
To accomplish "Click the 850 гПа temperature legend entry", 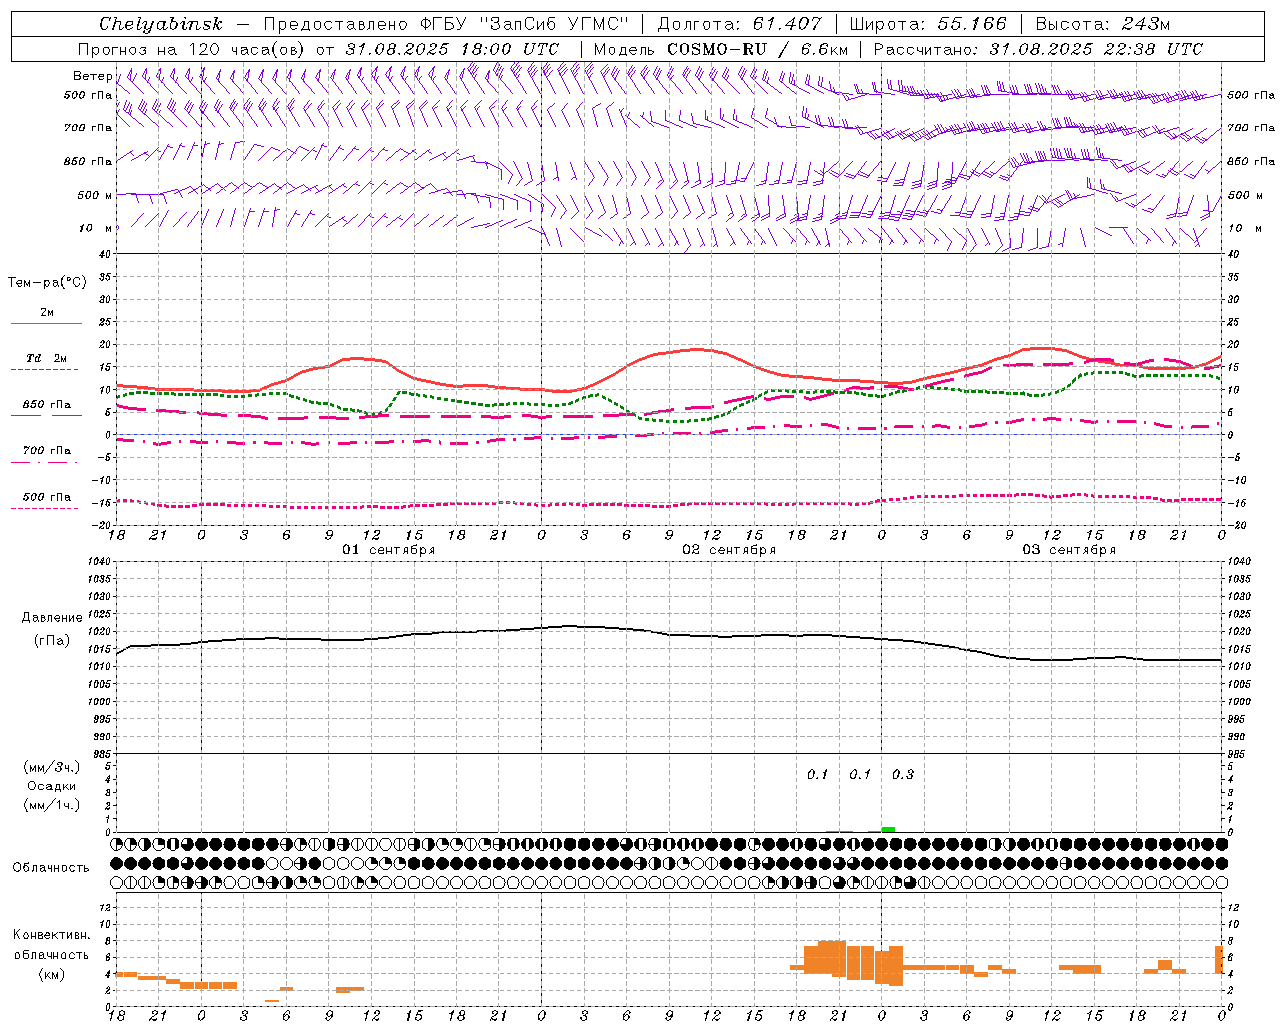I will pos(46,405).
